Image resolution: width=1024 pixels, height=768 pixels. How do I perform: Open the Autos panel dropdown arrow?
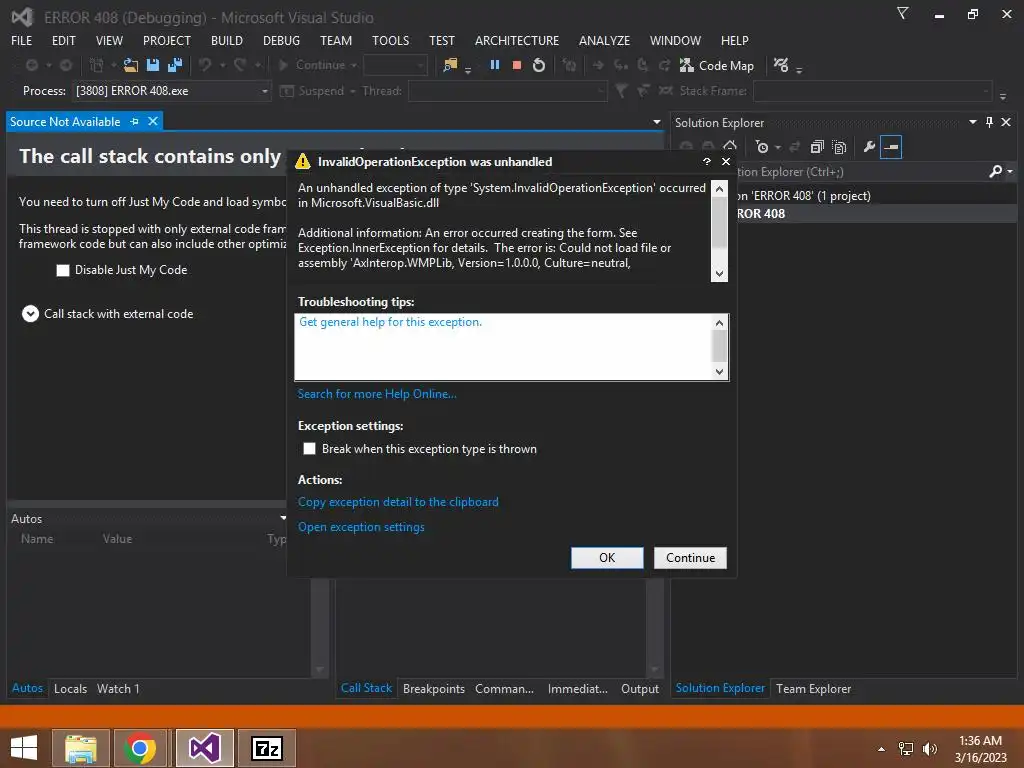283,518
